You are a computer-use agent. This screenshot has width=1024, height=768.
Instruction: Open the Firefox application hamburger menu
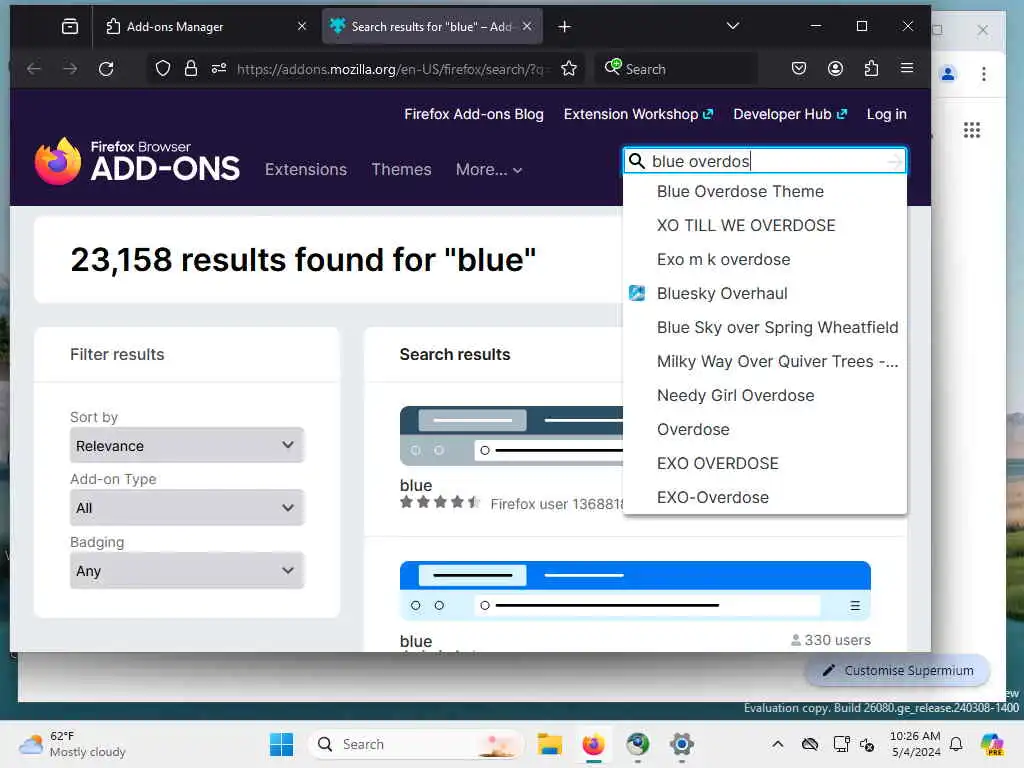pos(907,69)
